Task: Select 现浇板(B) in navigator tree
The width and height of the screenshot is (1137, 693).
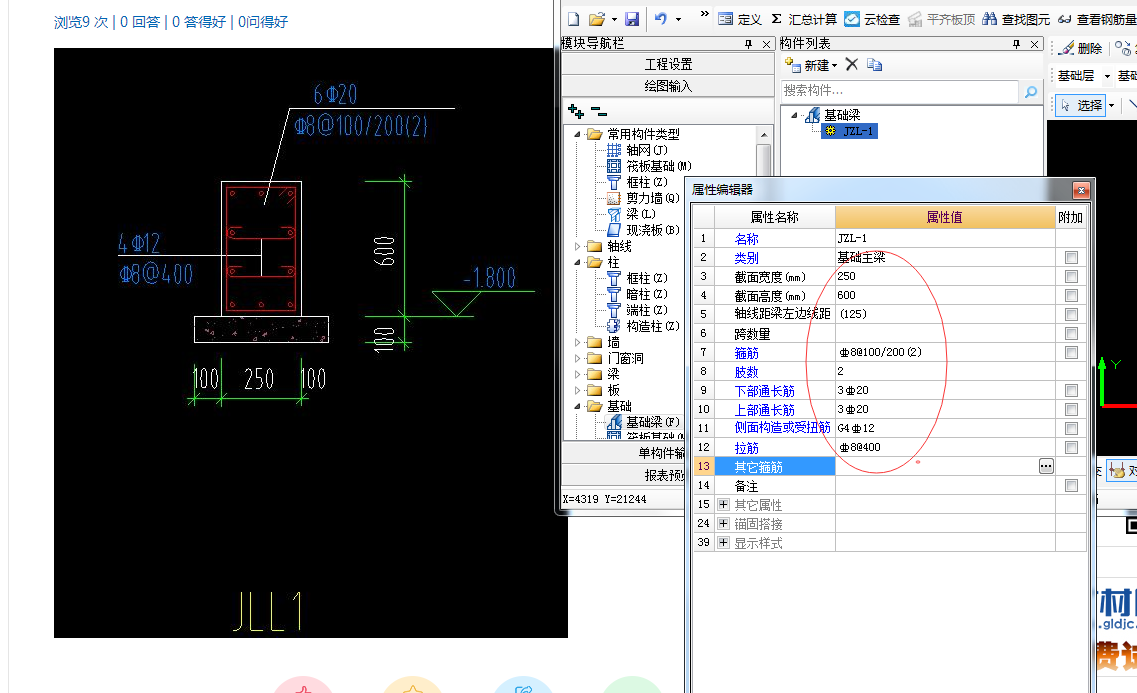Action: point(643,230)
